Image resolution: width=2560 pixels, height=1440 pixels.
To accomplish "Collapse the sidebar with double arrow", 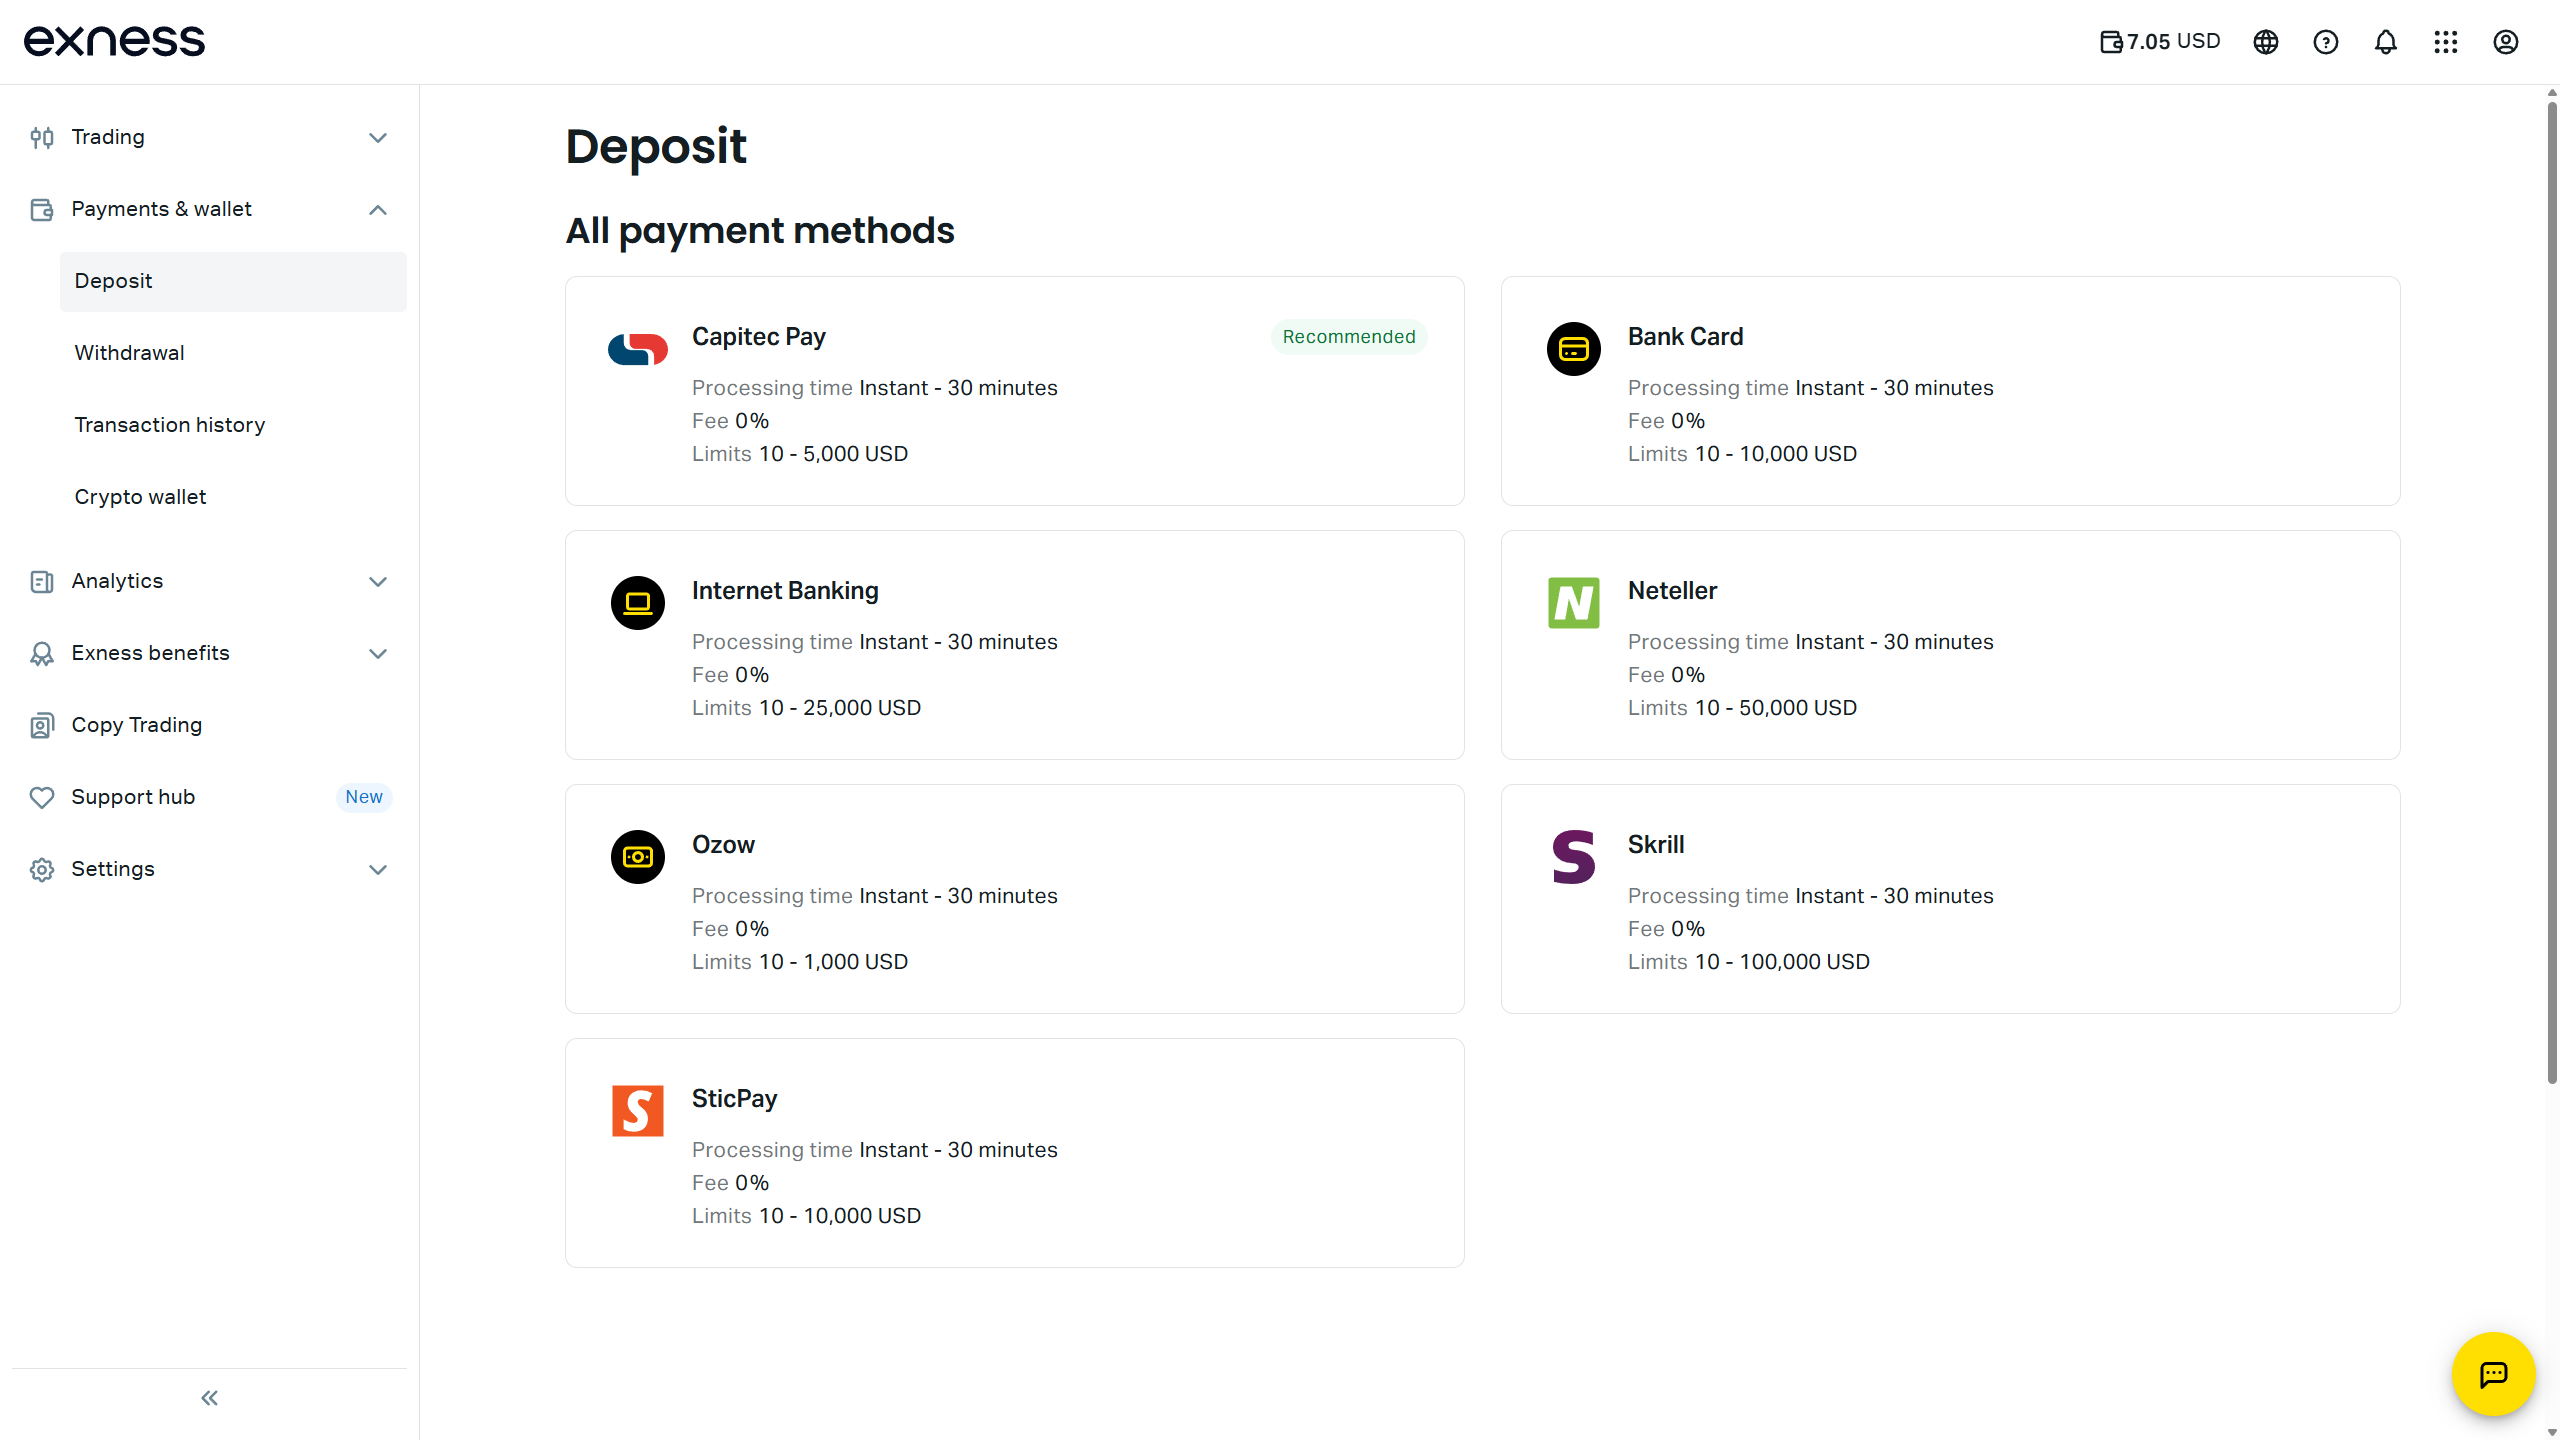I will click(x=210, y=1398).
